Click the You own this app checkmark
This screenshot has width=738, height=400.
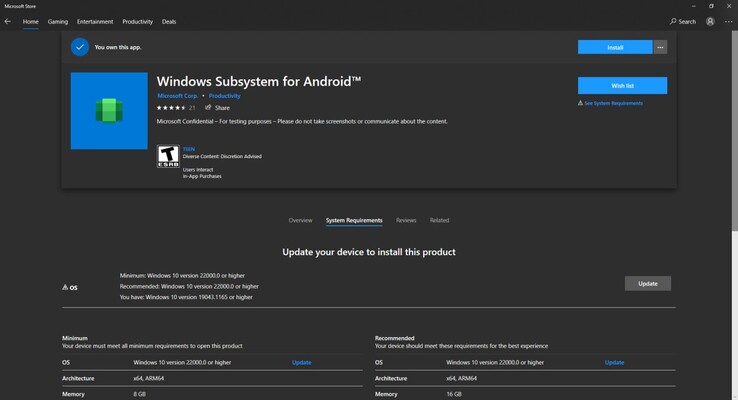coord(80,47)
